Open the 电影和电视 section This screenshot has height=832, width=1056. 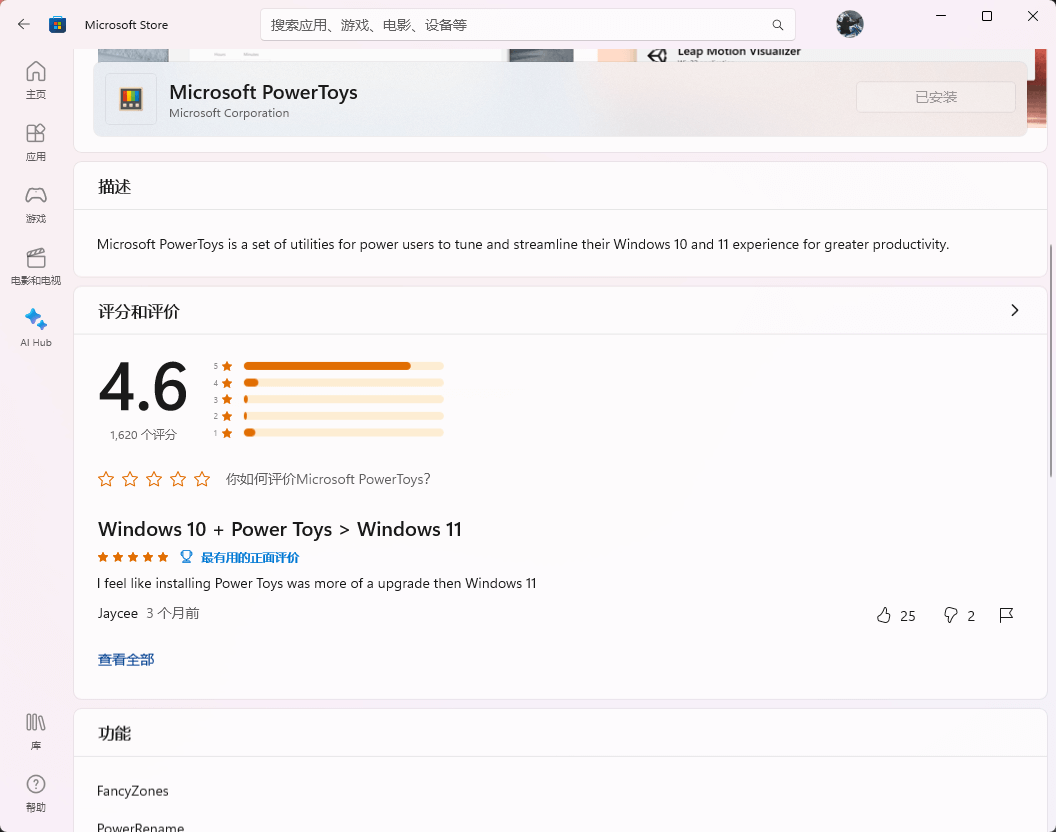(35, 265)
